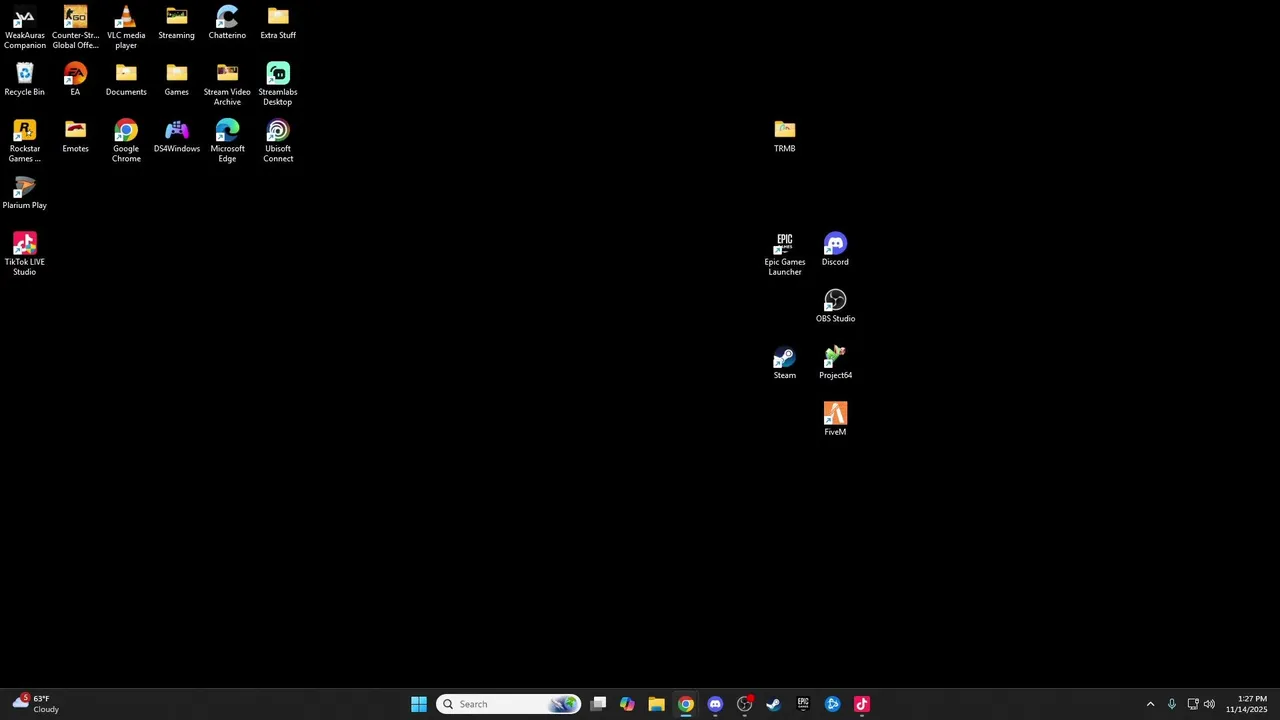
Task: Select the Google Chrome desktop shortcut
Action: pos(126,141)
